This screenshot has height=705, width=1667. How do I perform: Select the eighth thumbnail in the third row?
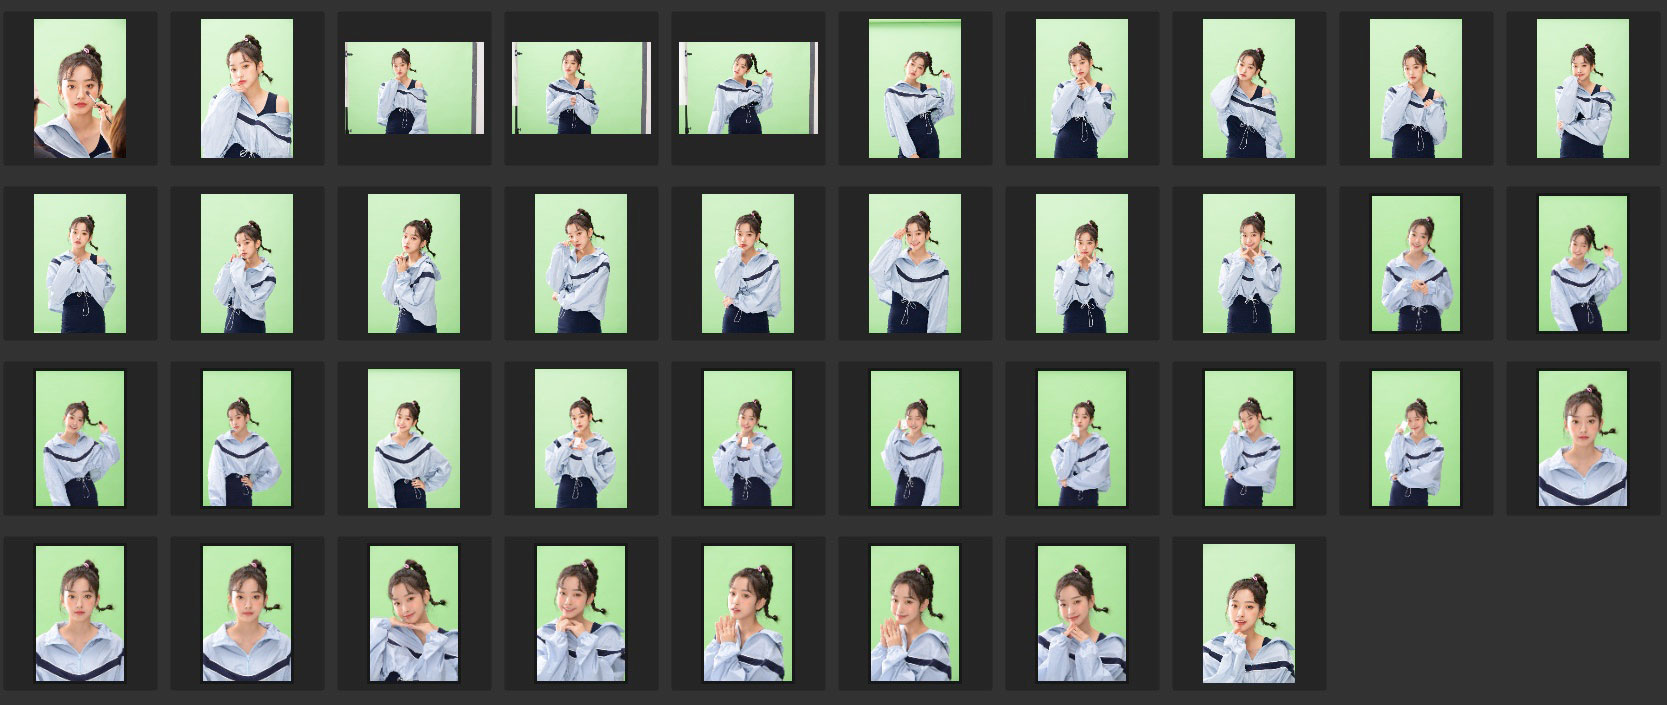[x=1249, y=438]
